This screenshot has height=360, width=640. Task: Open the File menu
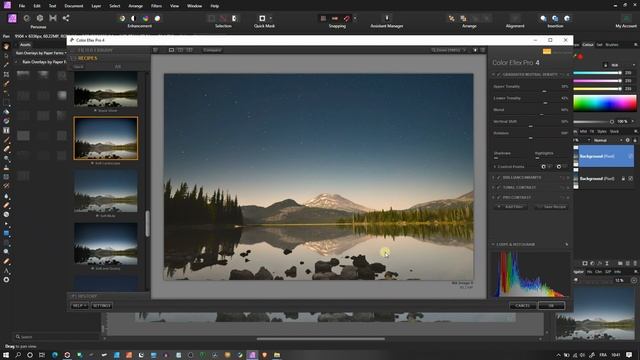pyautogui.click(x=22, y=6)
